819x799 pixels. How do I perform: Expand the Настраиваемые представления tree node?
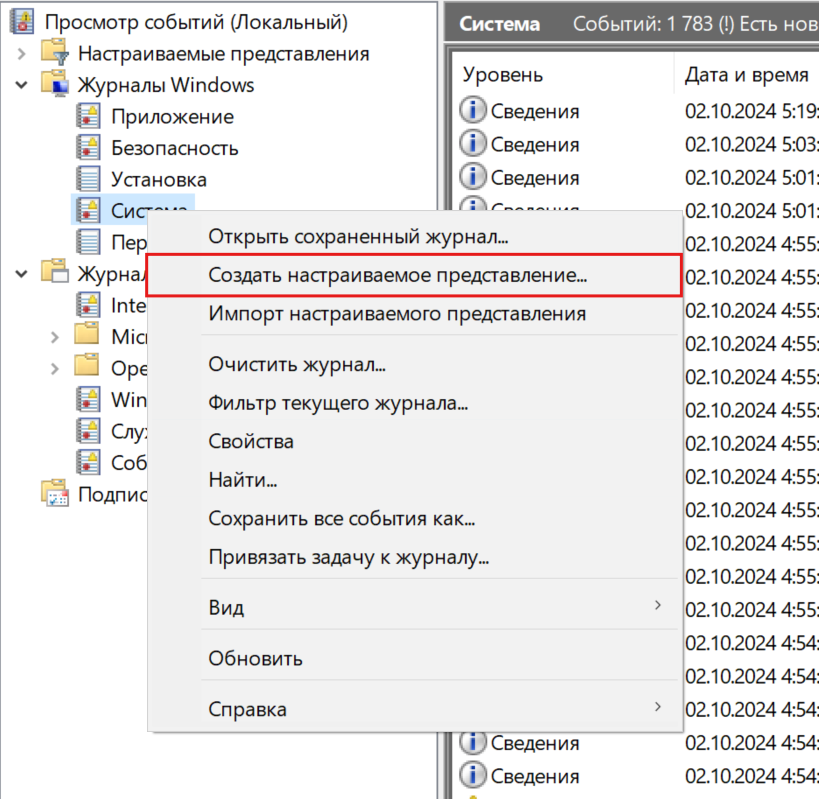(x=22, y=54)
